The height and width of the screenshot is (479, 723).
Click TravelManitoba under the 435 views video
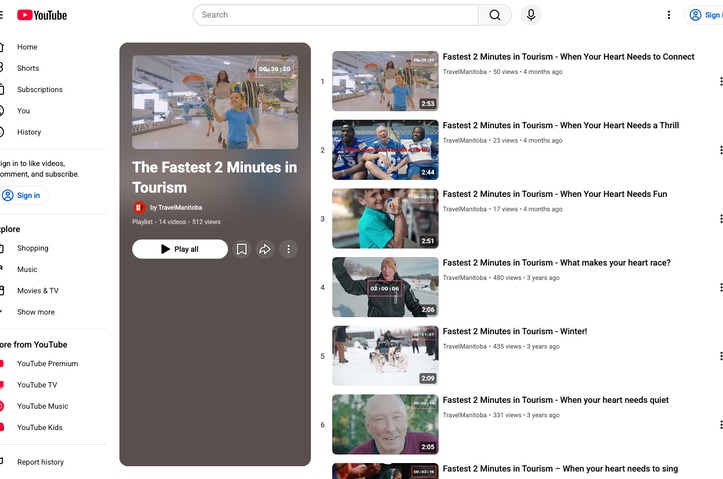click(464, 347)
